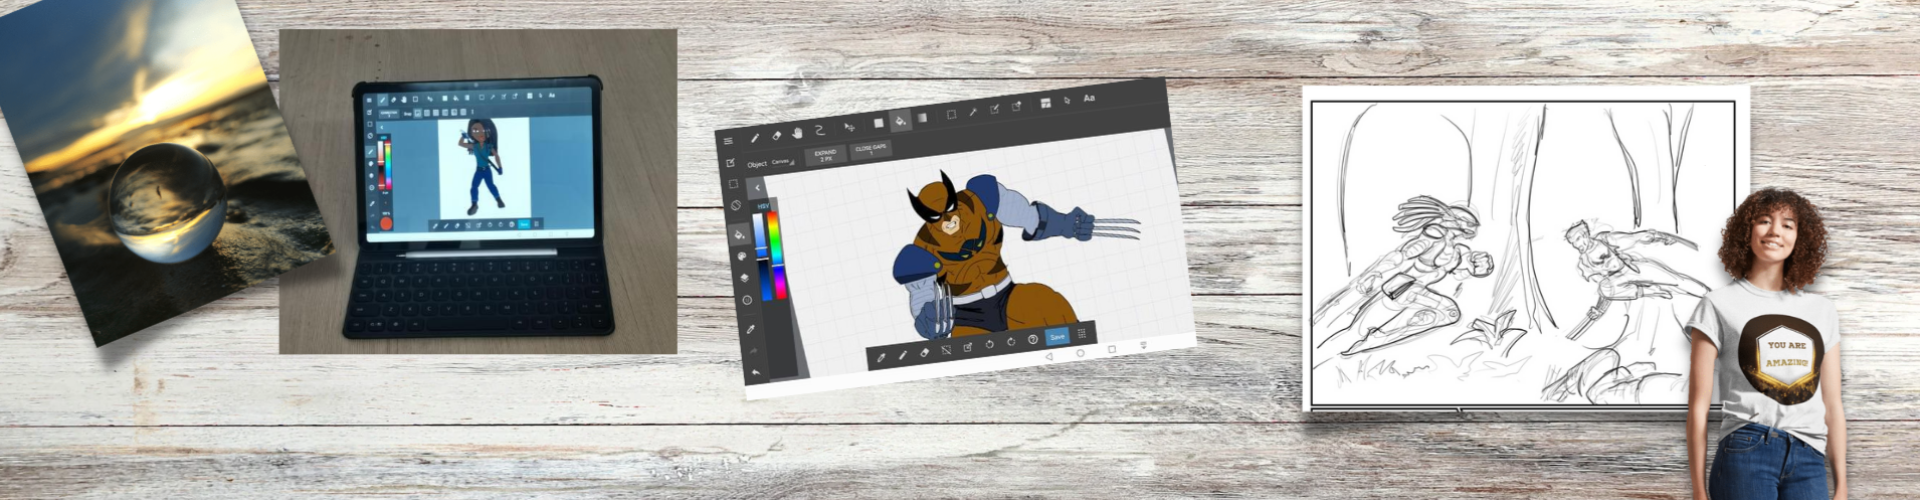The image size is (1920, 500).
Task: Choose the Gradient tool
Action: [x=922, y=118]
